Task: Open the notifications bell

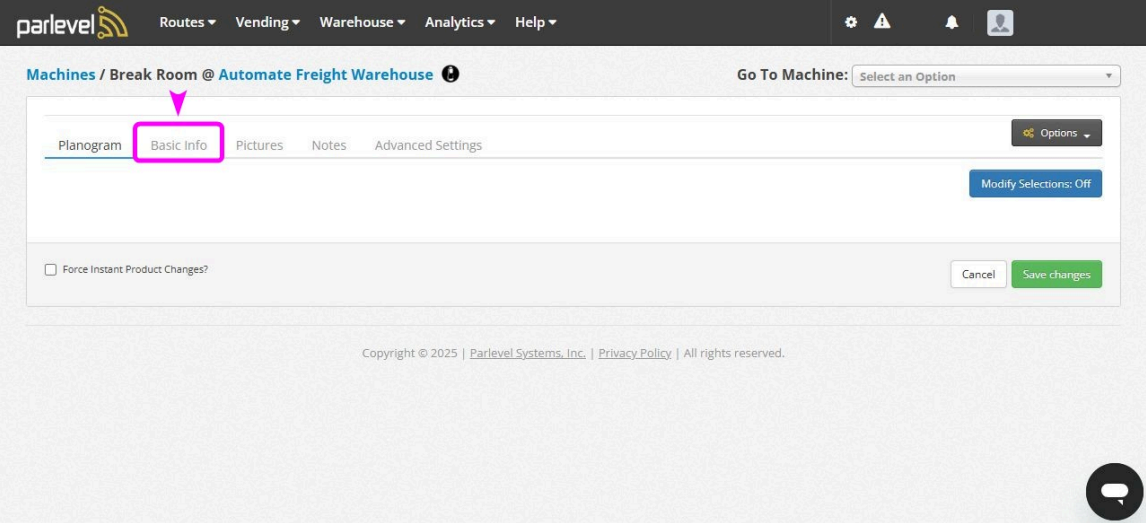Action: [x=952, y=22]
